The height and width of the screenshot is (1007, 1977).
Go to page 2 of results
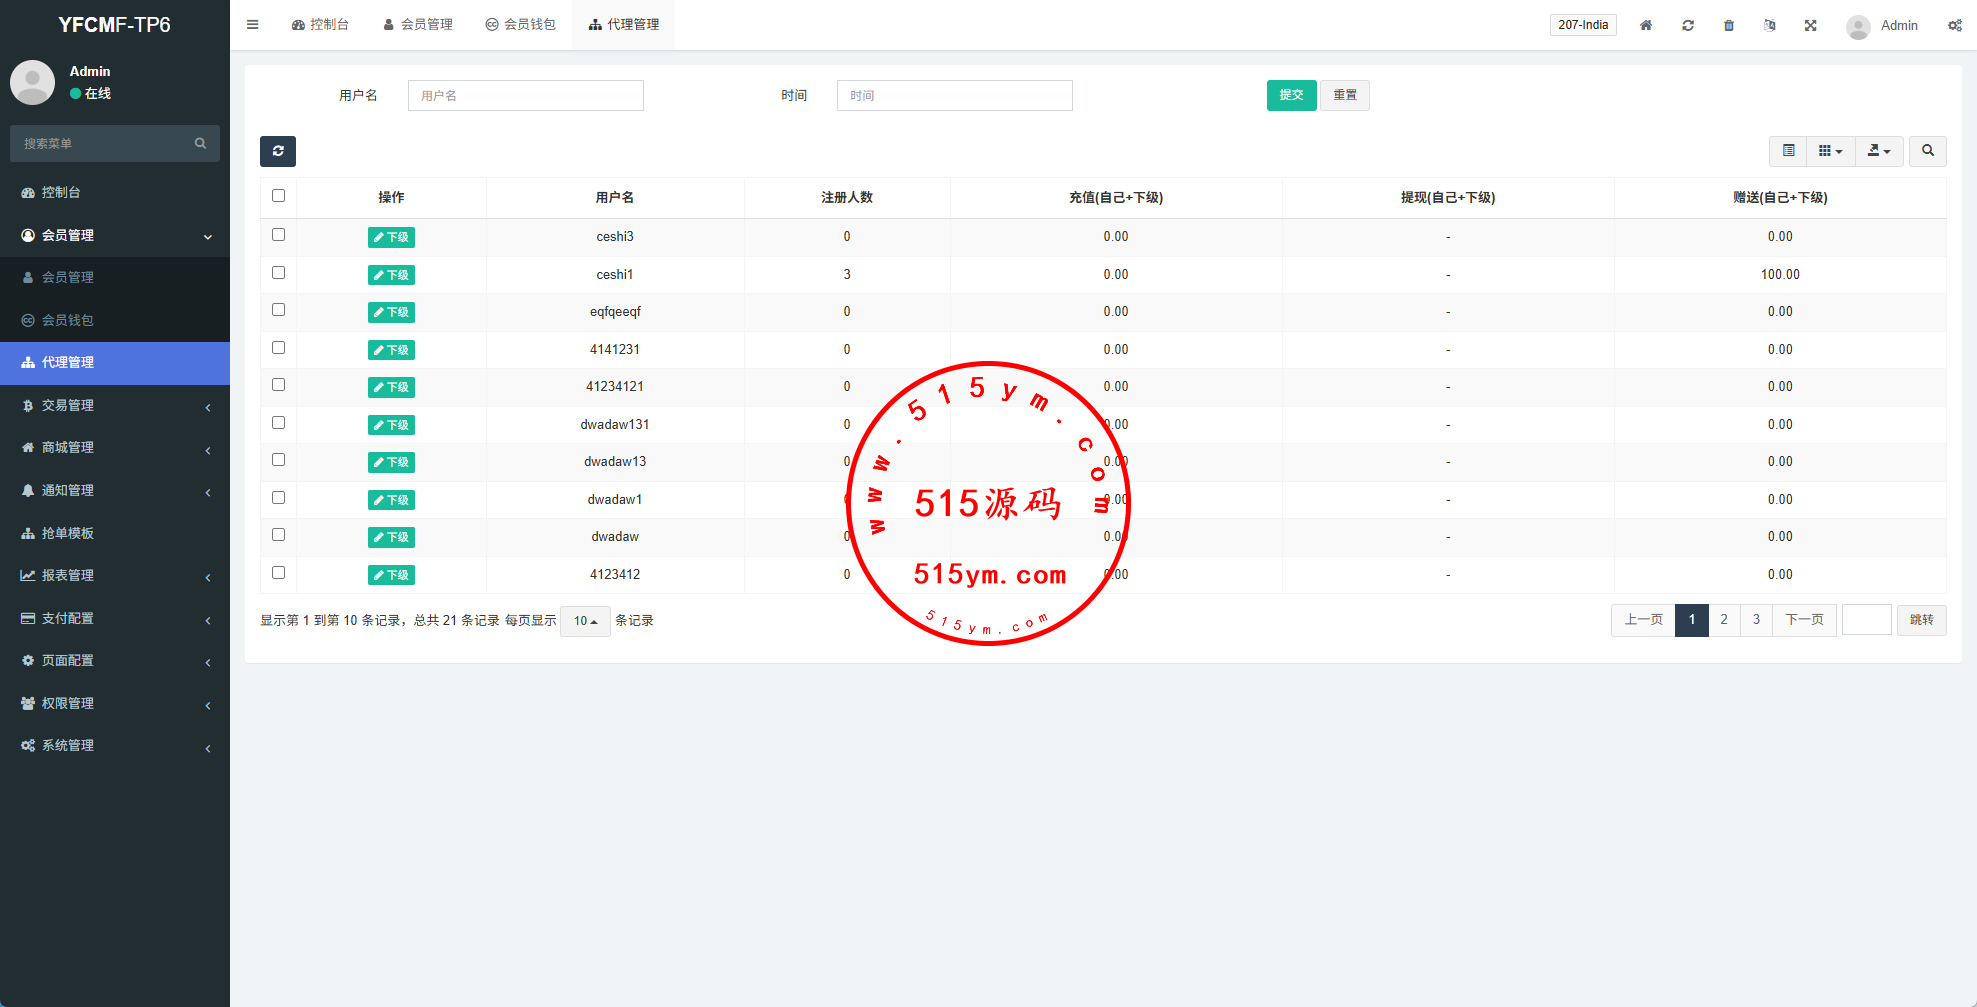(1723, 620)
